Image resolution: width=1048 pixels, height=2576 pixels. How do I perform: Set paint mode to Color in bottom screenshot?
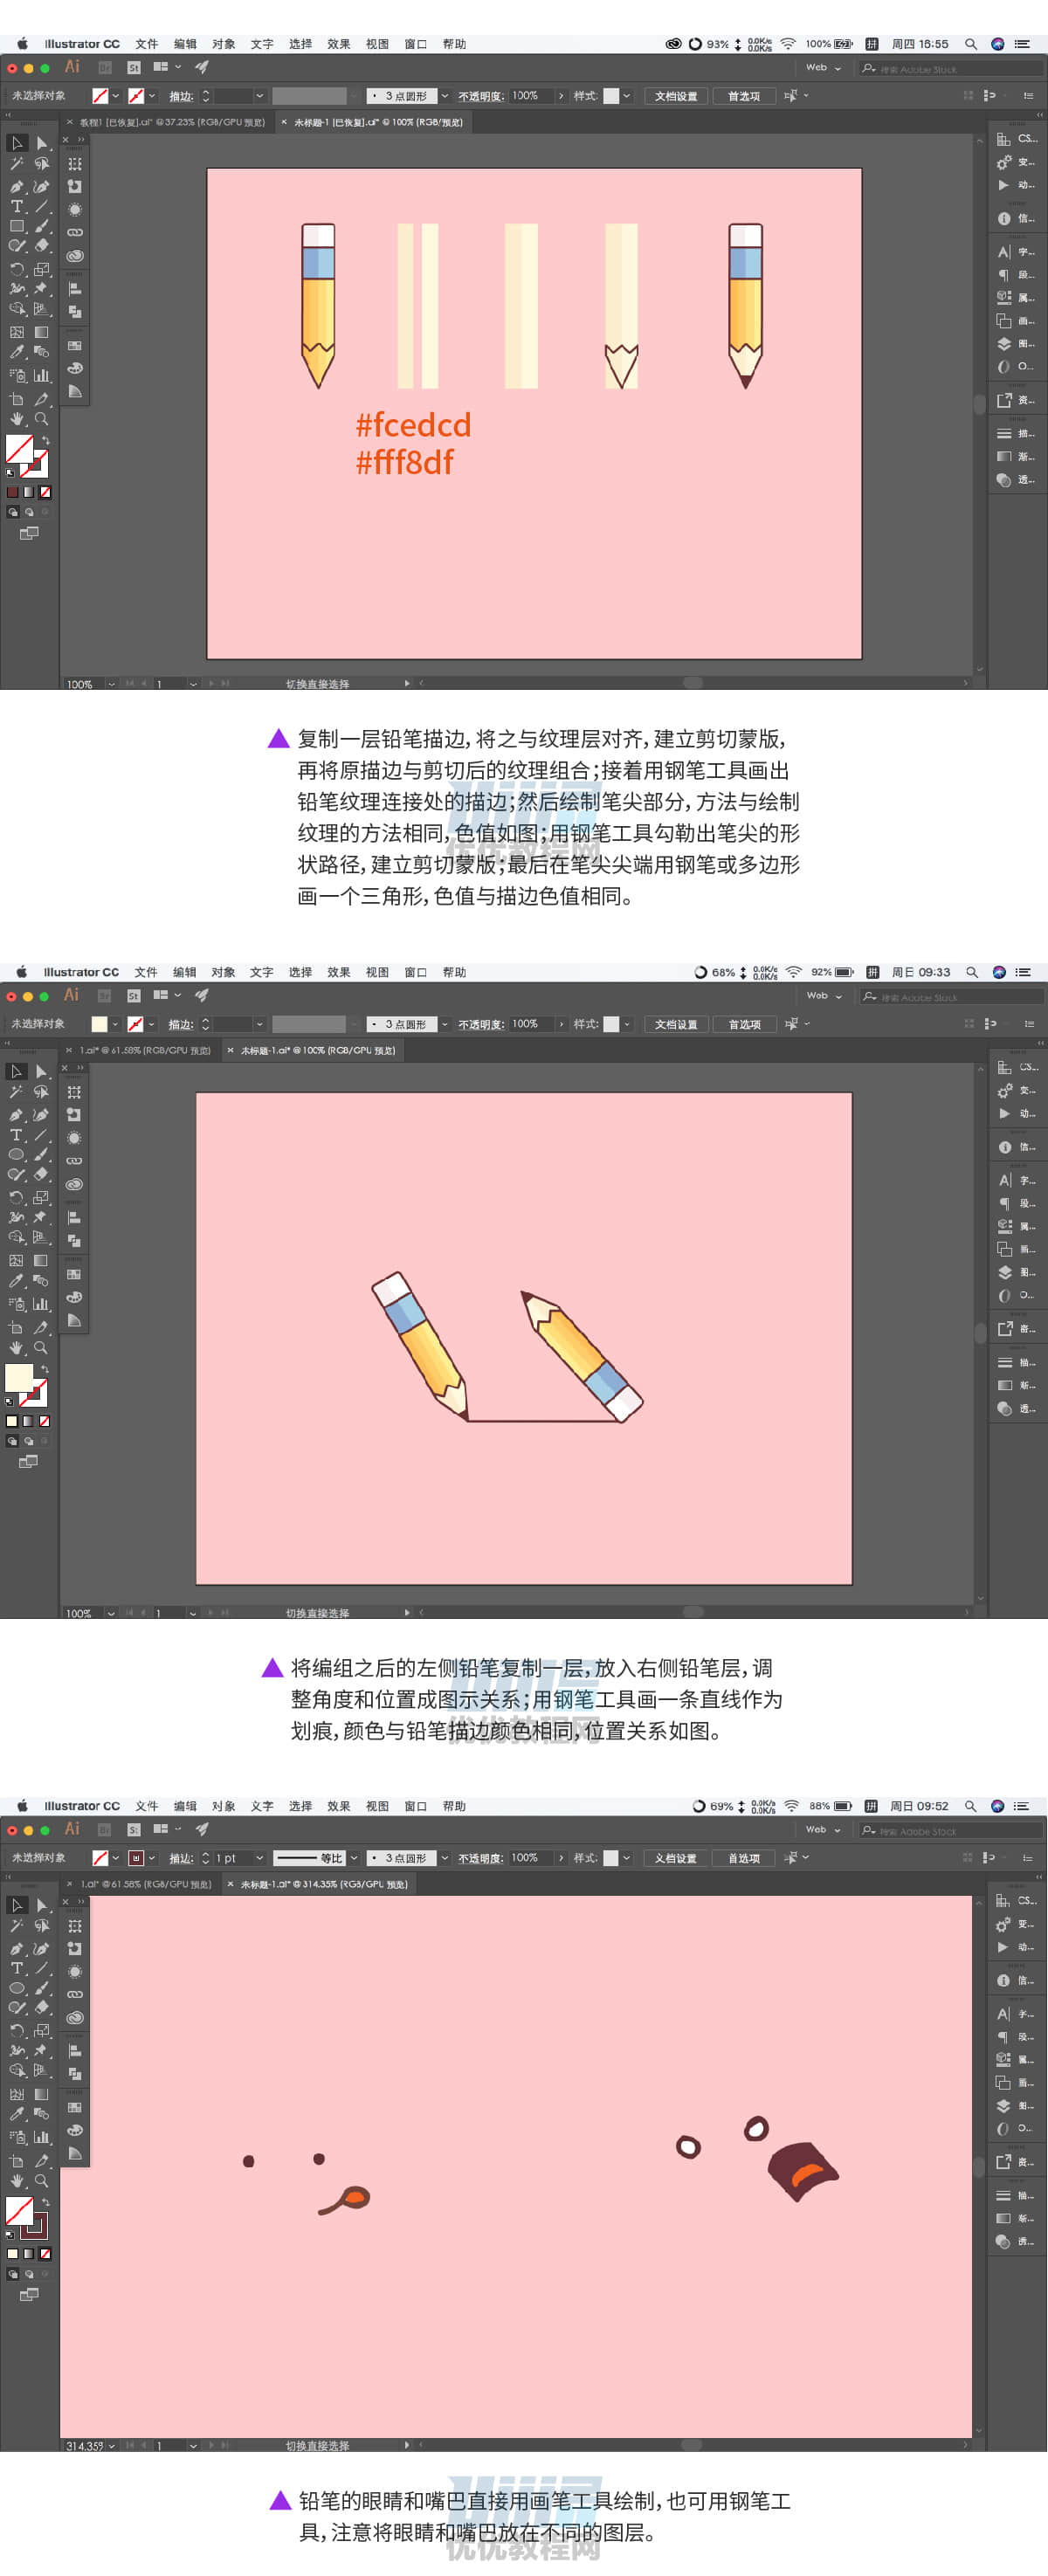click(12, 2253)
